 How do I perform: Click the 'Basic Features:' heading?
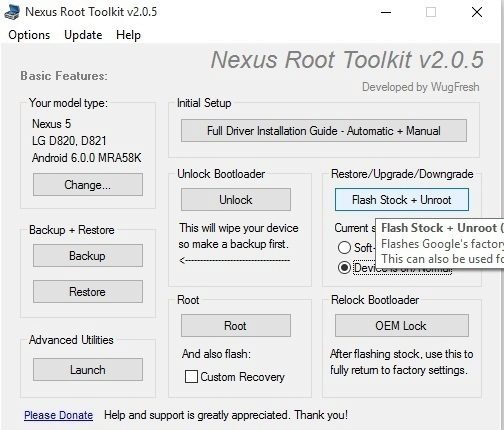point(64,76)
